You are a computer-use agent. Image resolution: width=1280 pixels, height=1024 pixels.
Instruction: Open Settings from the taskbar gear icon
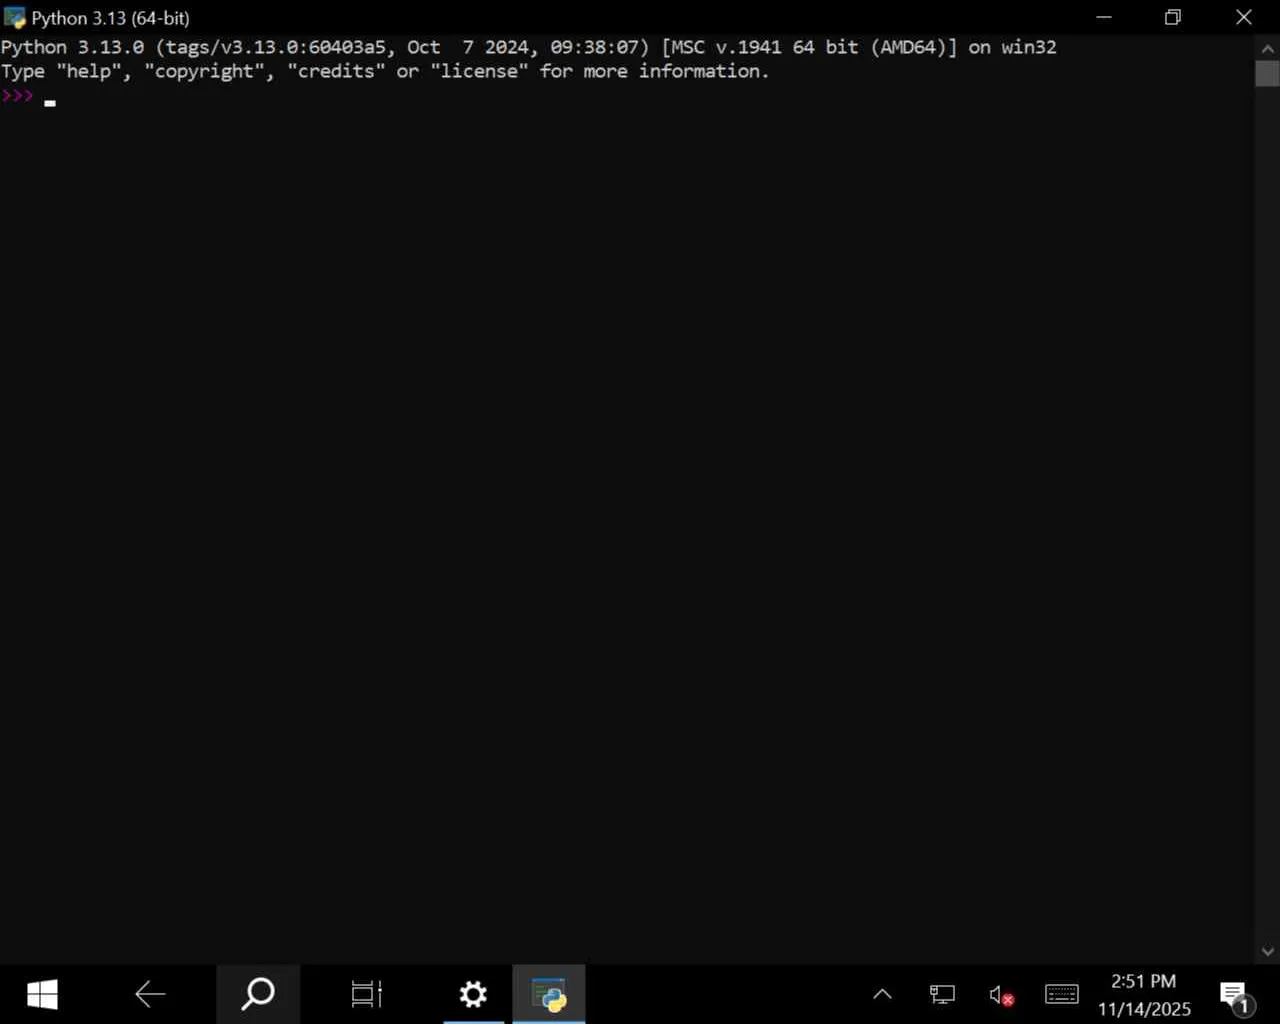[473, 994]
